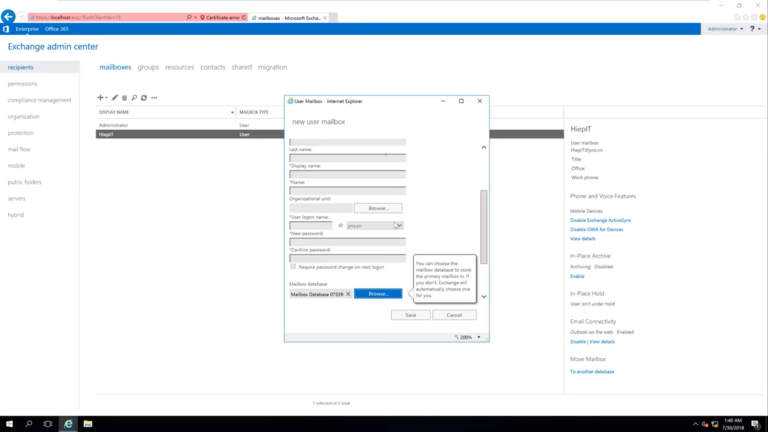This screenshot has width=768, height=432.
Task: Click the Certificate error indicator
Action: point(223,18)
